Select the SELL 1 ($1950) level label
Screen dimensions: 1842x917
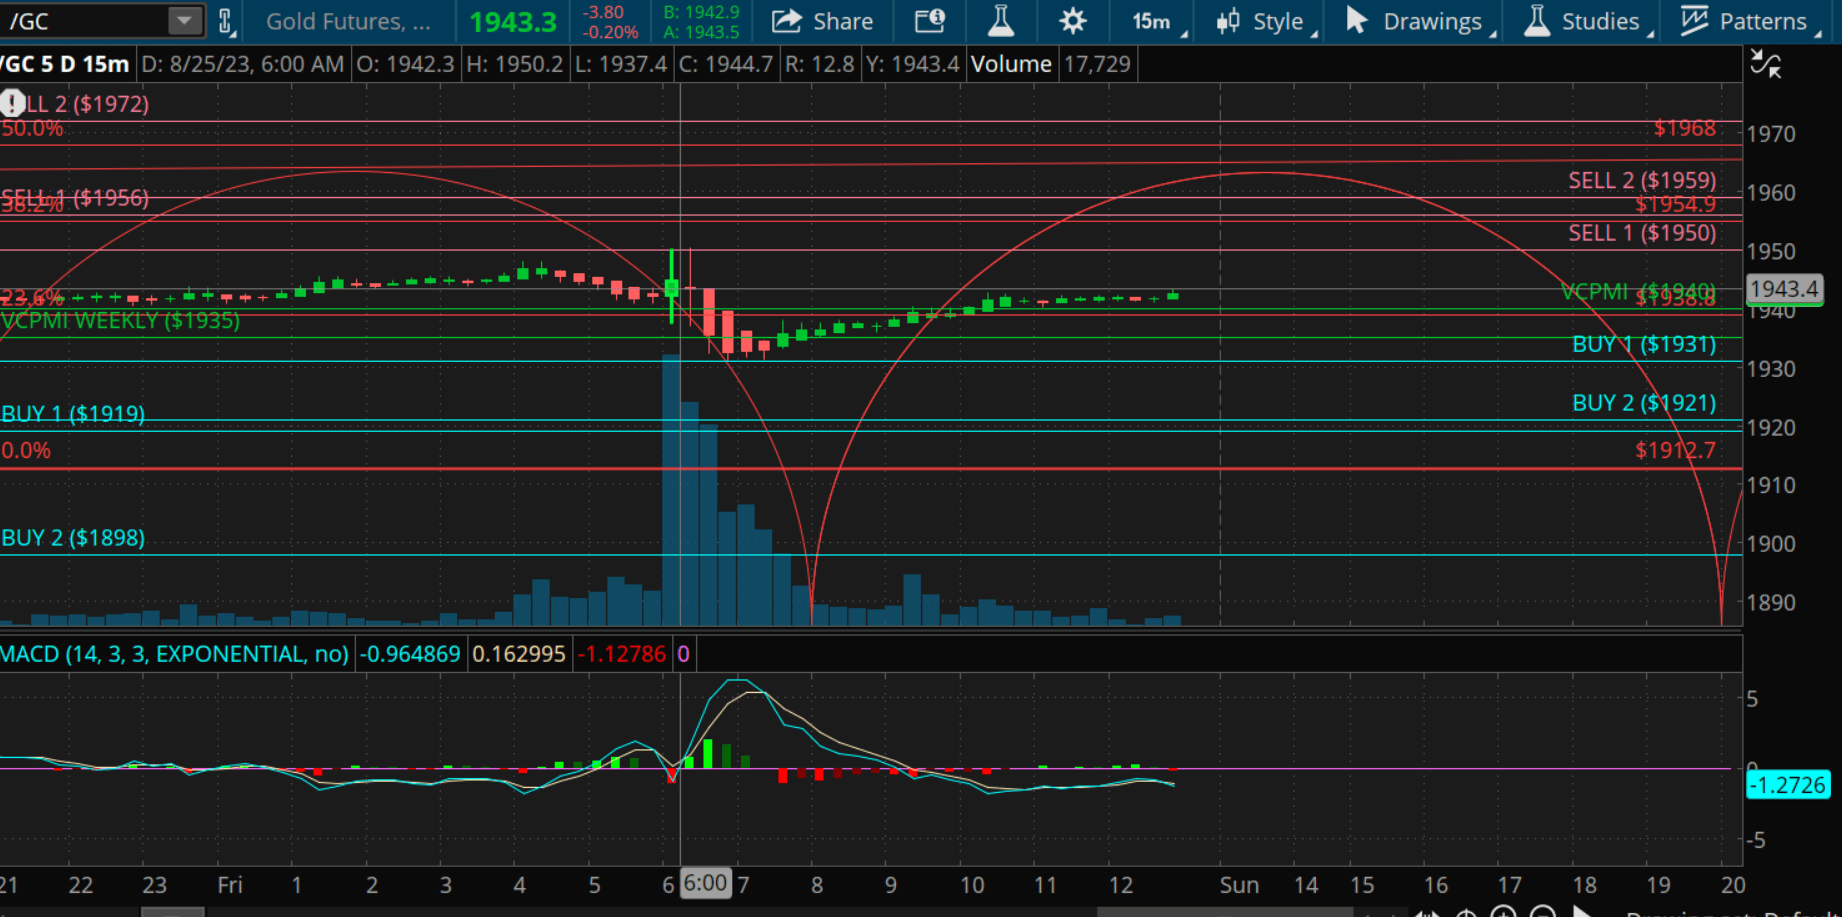(x=1642, y=233)
